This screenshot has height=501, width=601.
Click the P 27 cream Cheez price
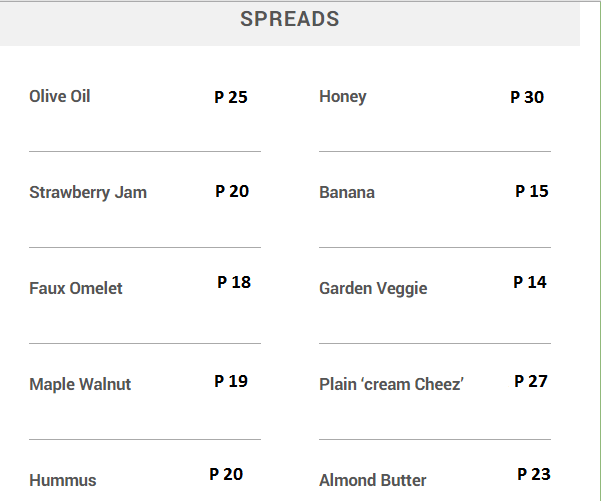pos(531,381)
